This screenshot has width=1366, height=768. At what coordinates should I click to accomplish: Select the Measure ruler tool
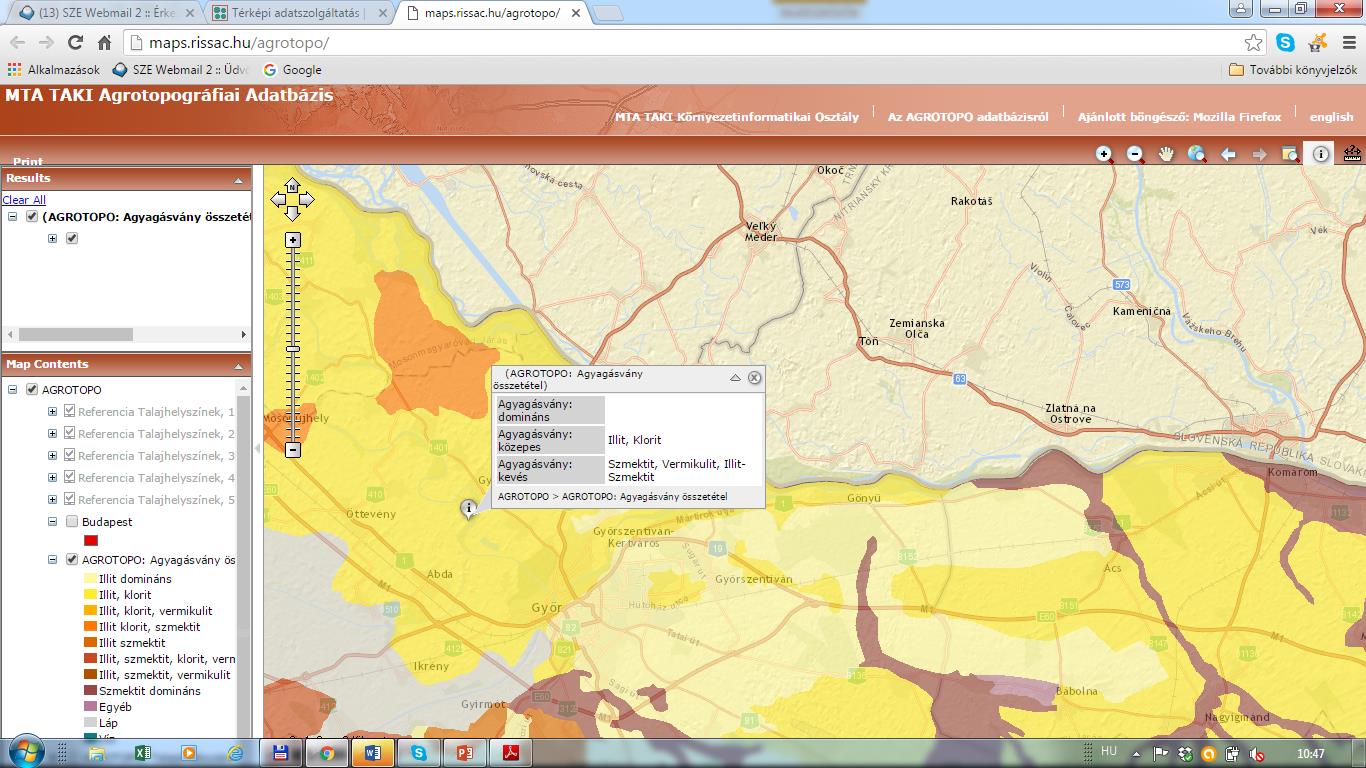[x=1352, y=154]
